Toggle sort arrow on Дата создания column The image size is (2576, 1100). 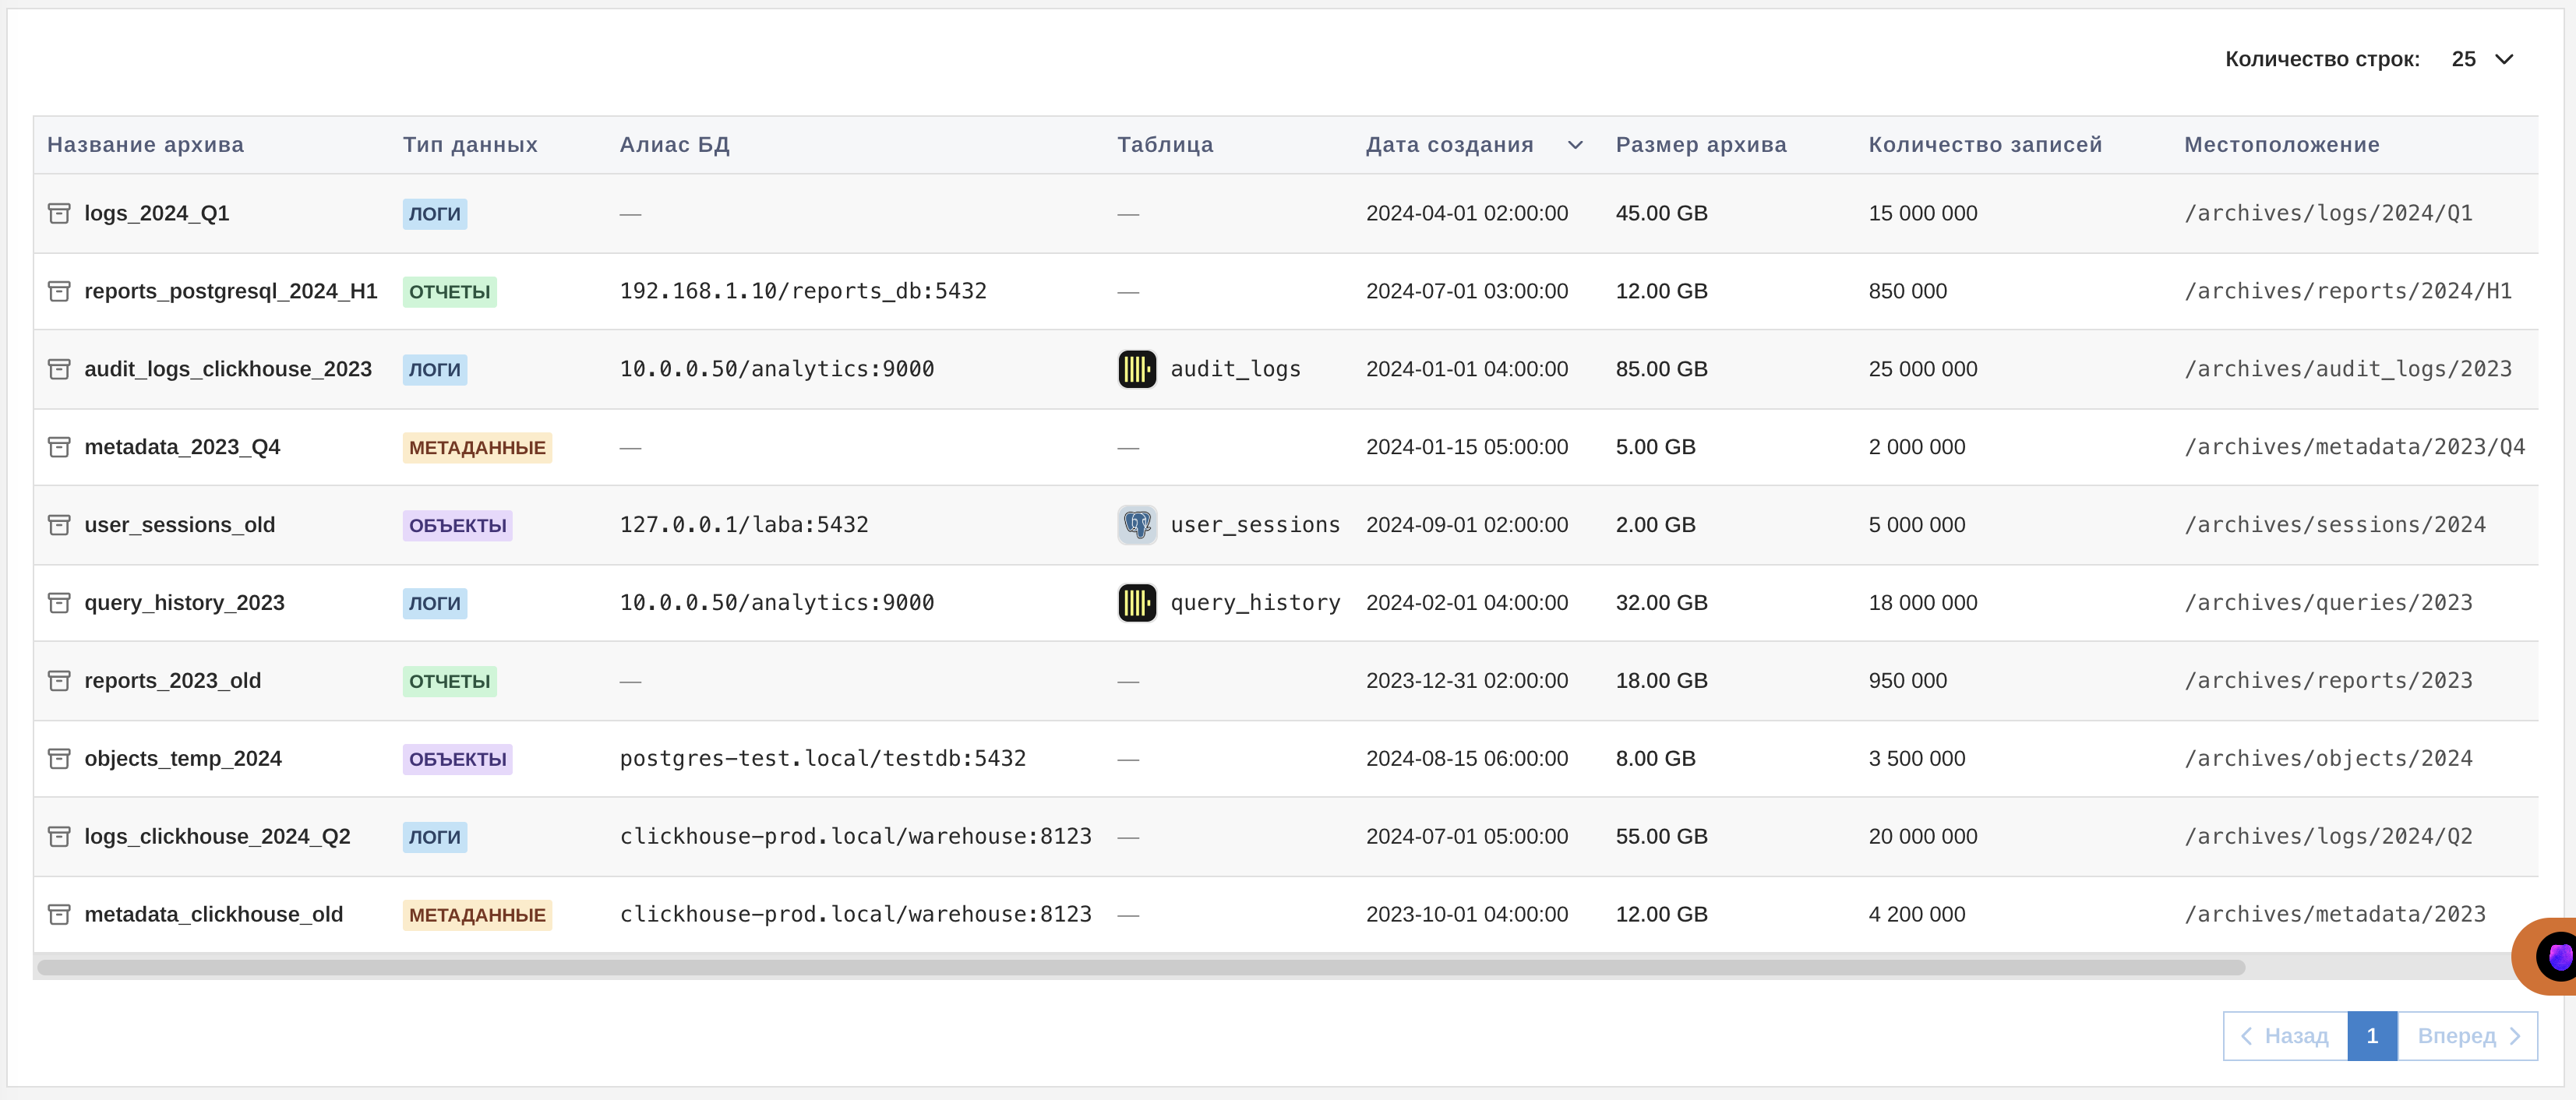coord(1575,145)
